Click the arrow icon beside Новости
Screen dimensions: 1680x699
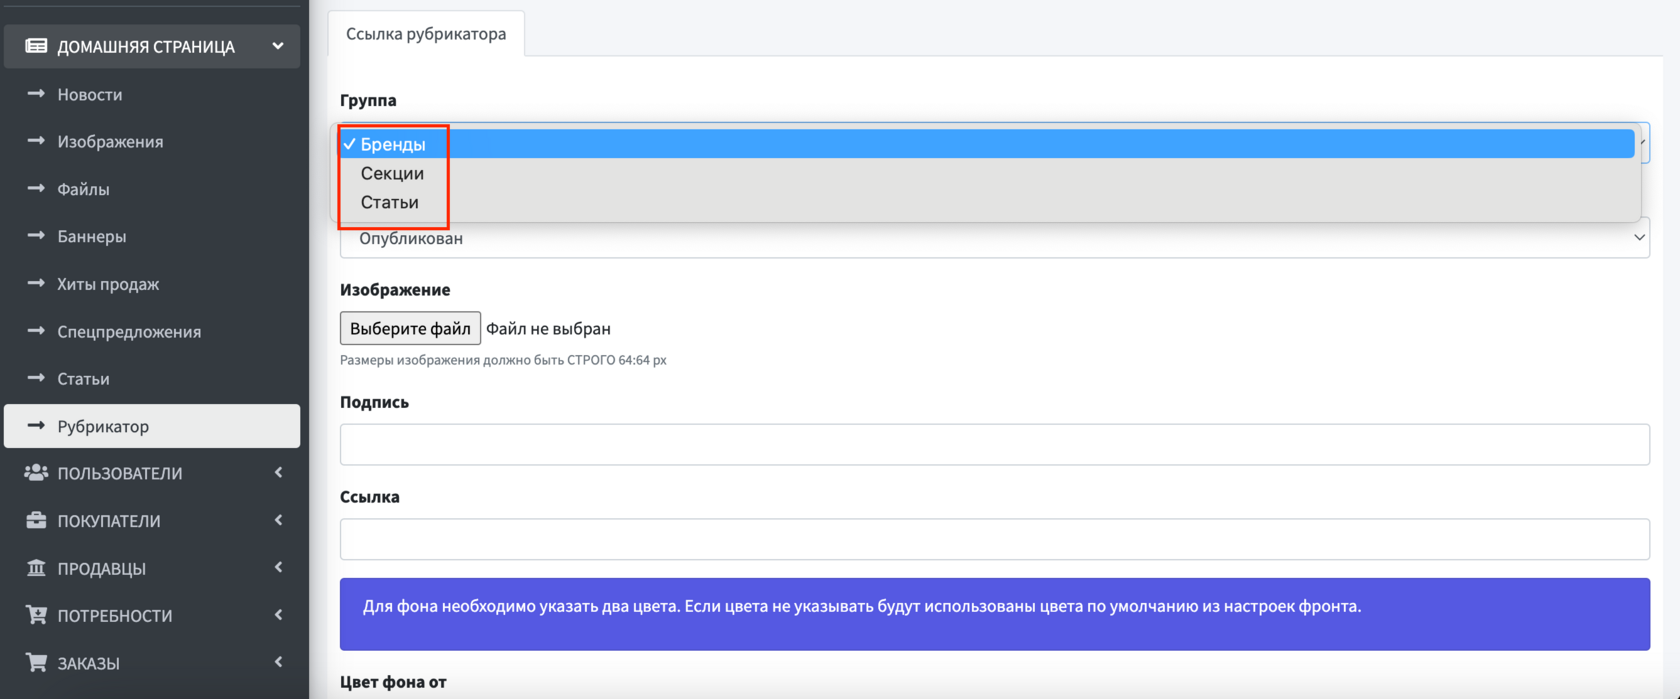click(x=36, y=94)
